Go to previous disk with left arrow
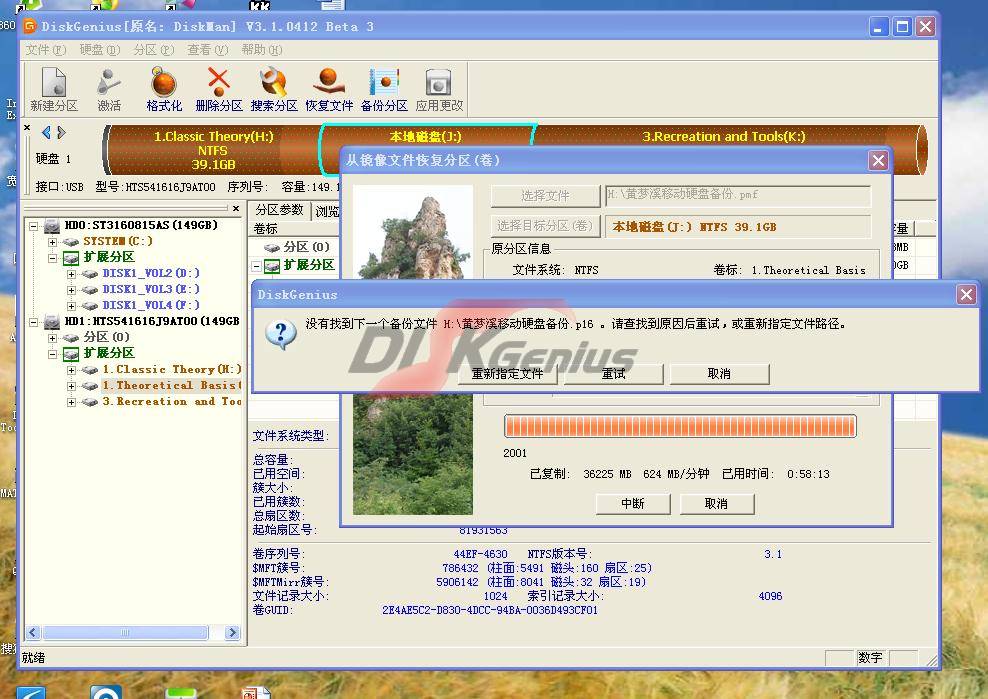The width and height of the screenshot is (988, 699). tap(45, 132)
